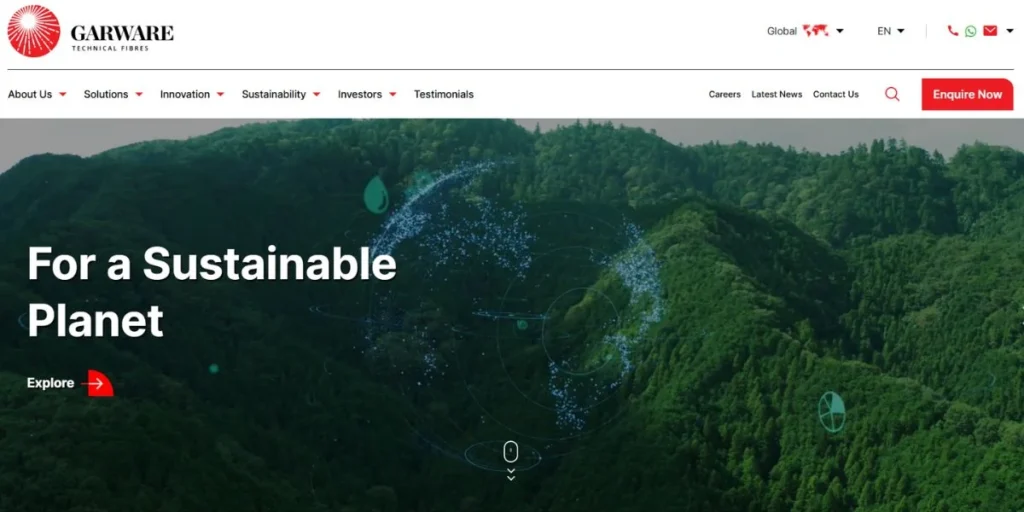Open the Investors menu
Viewport: 1024px width, 512px height.
[367, 94]
